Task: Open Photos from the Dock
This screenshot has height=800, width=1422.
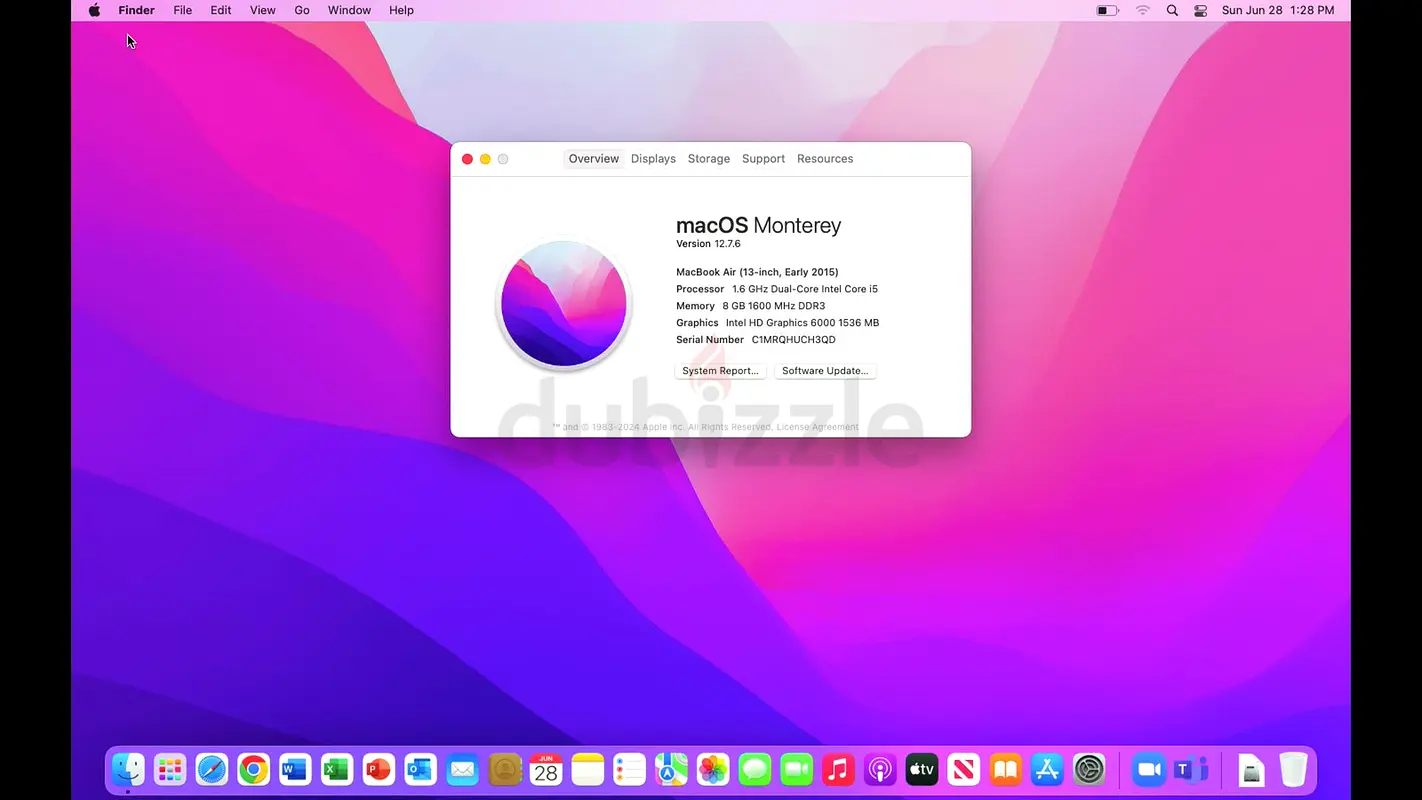Action: [x=713, y=769]
